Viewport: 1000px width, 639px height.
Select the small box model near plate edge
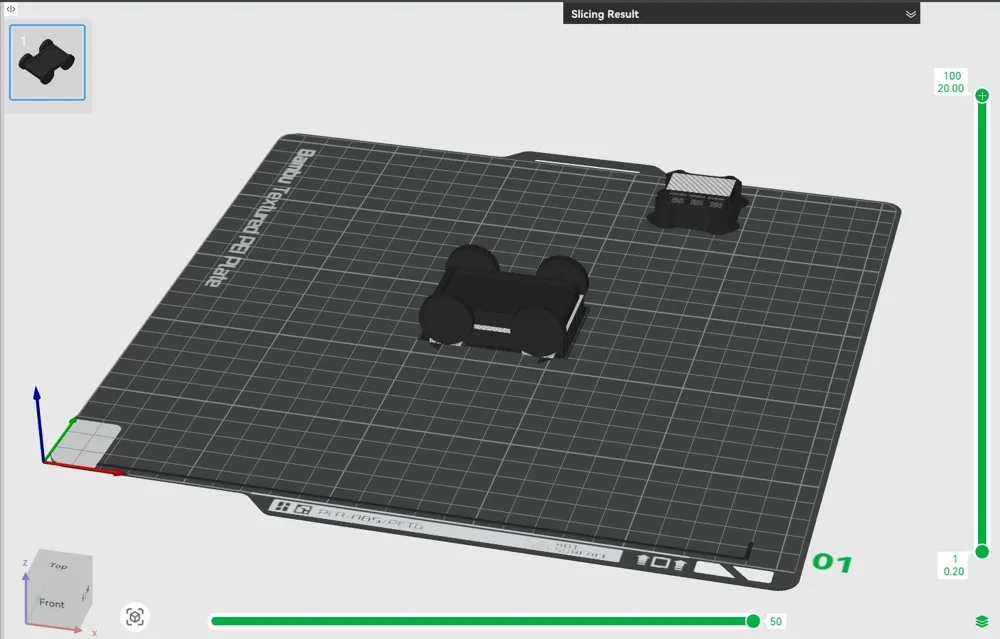click(697, 201)
